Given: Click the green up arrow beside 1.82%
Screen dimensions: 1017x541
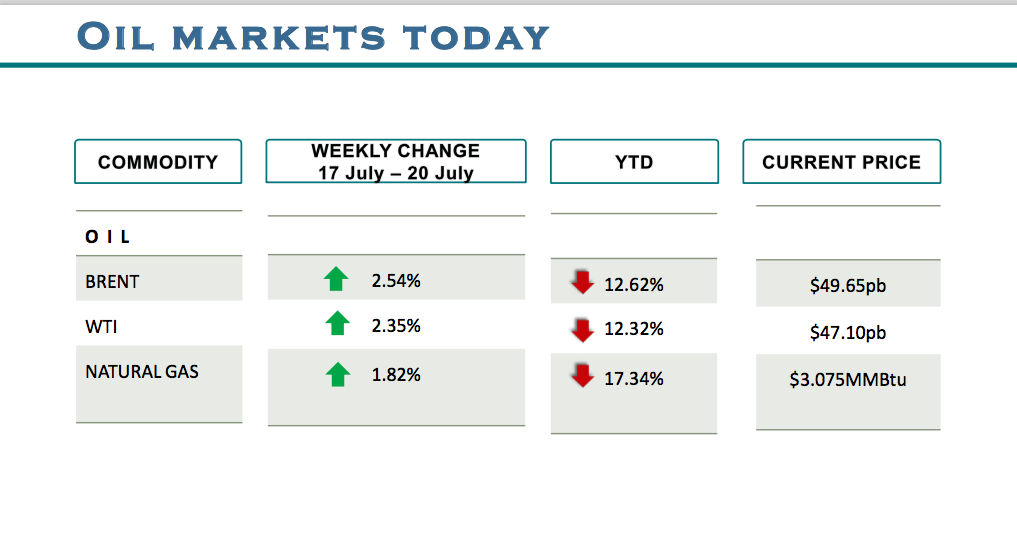Looking at the screenshot, I should 338,375.
